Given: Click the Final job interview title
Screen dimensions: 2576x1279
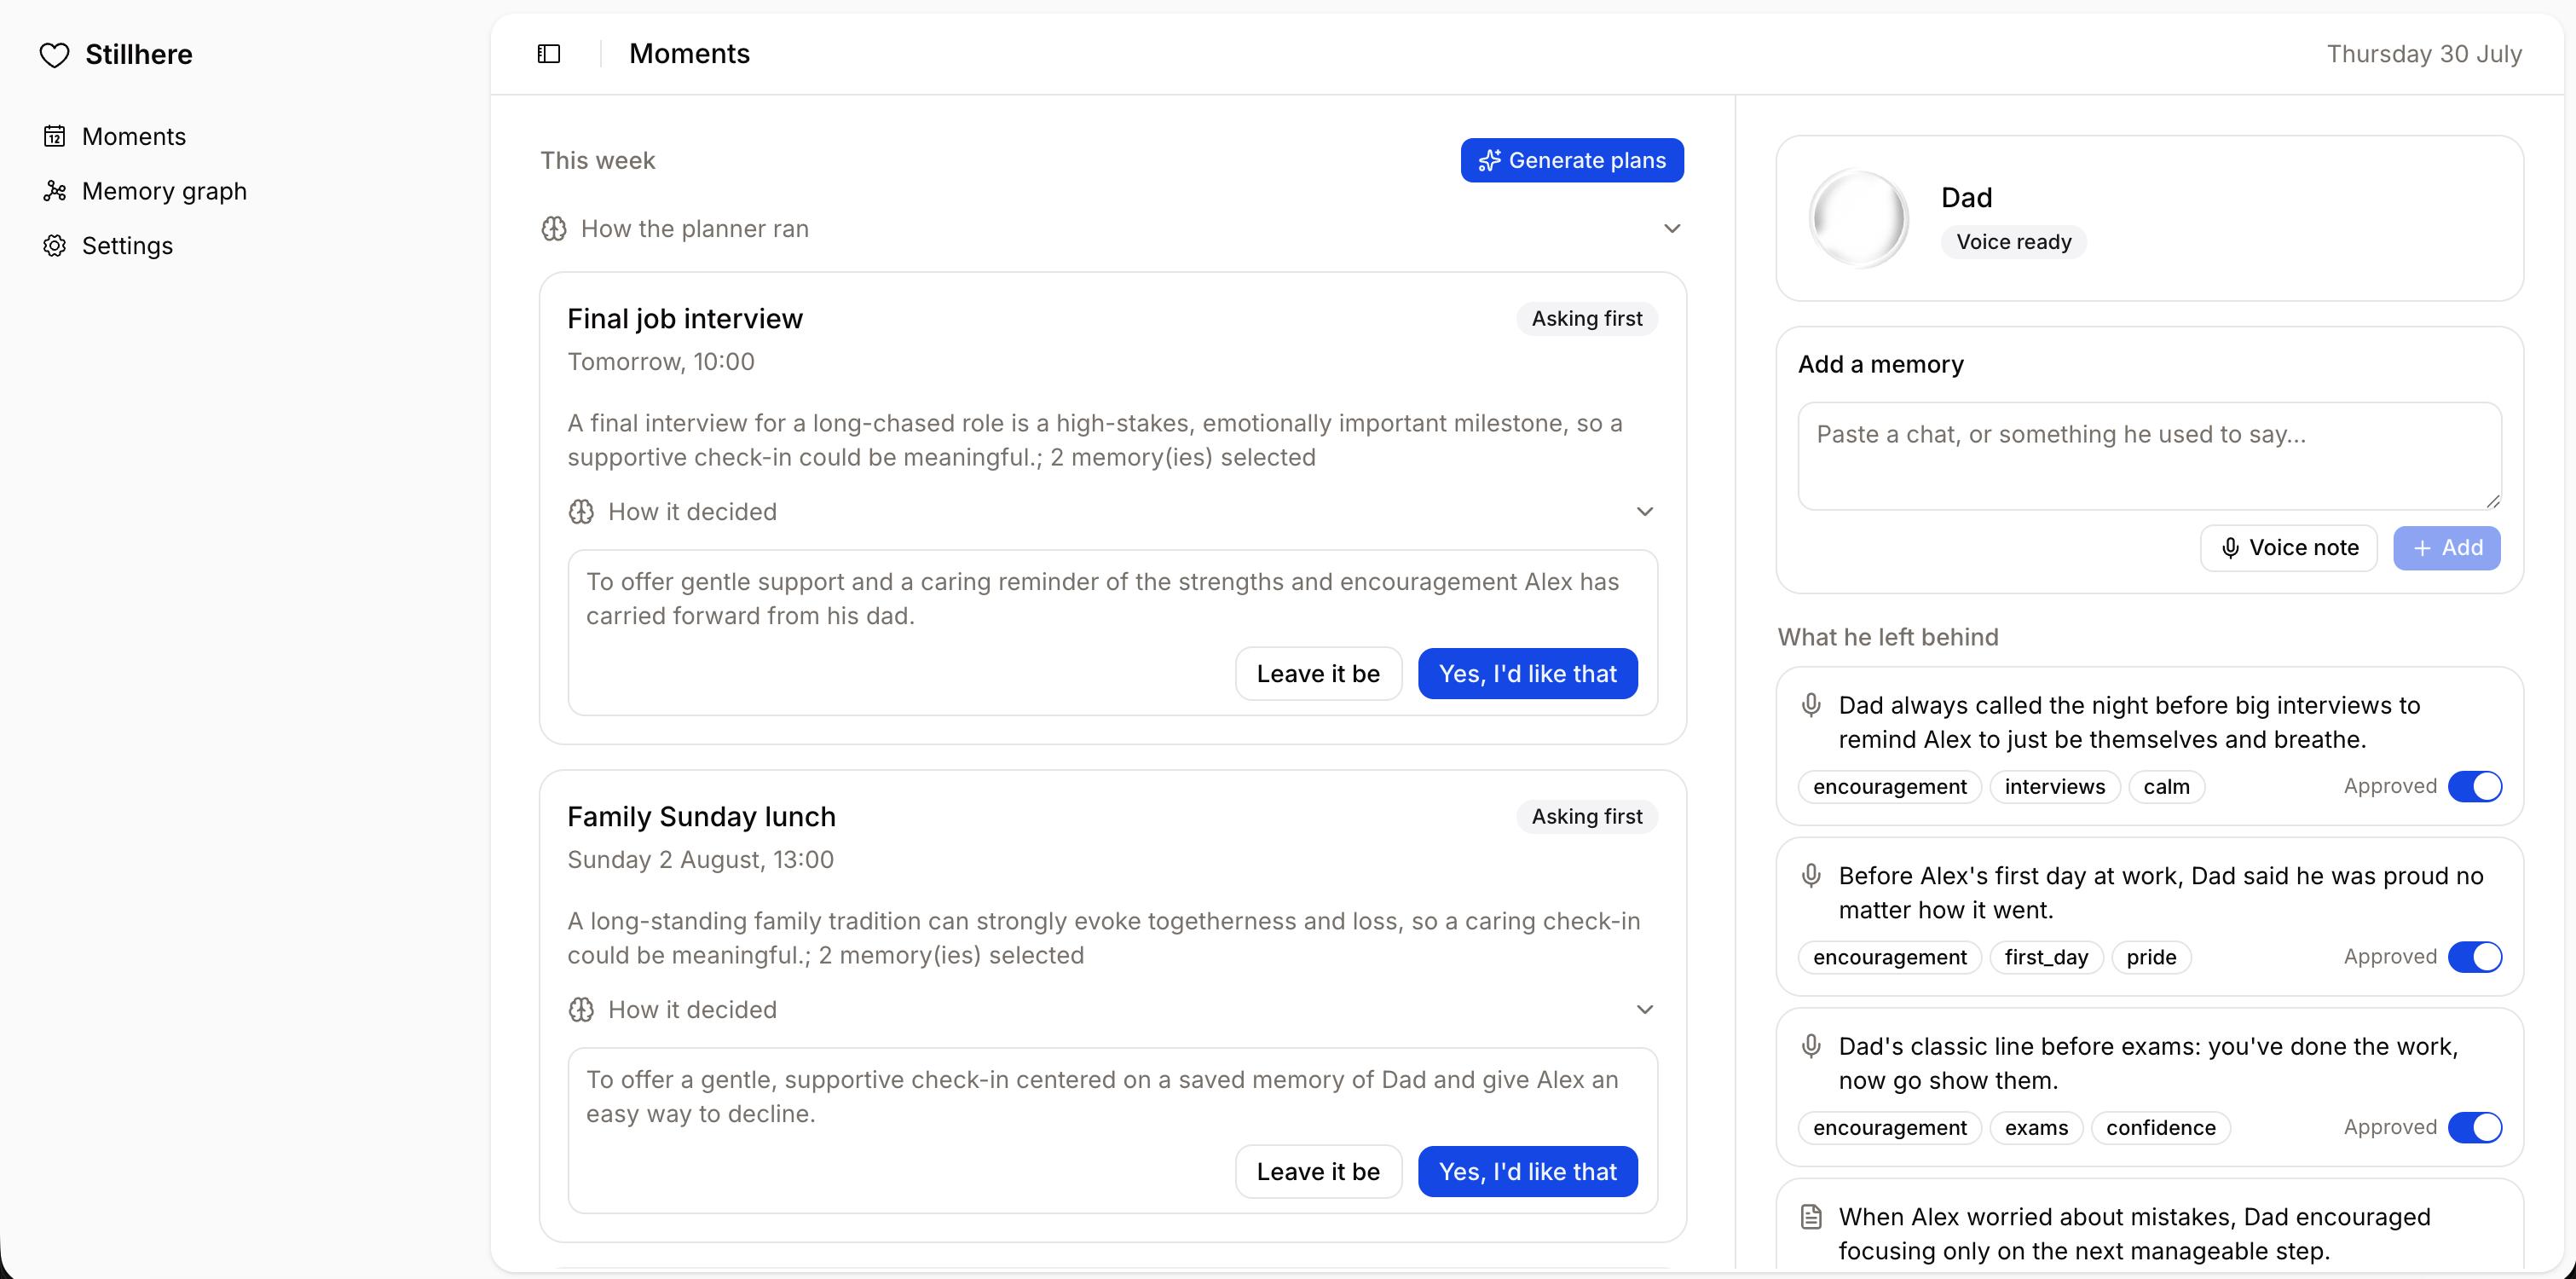Looking at the screenshot, I should tap(685, 319).
